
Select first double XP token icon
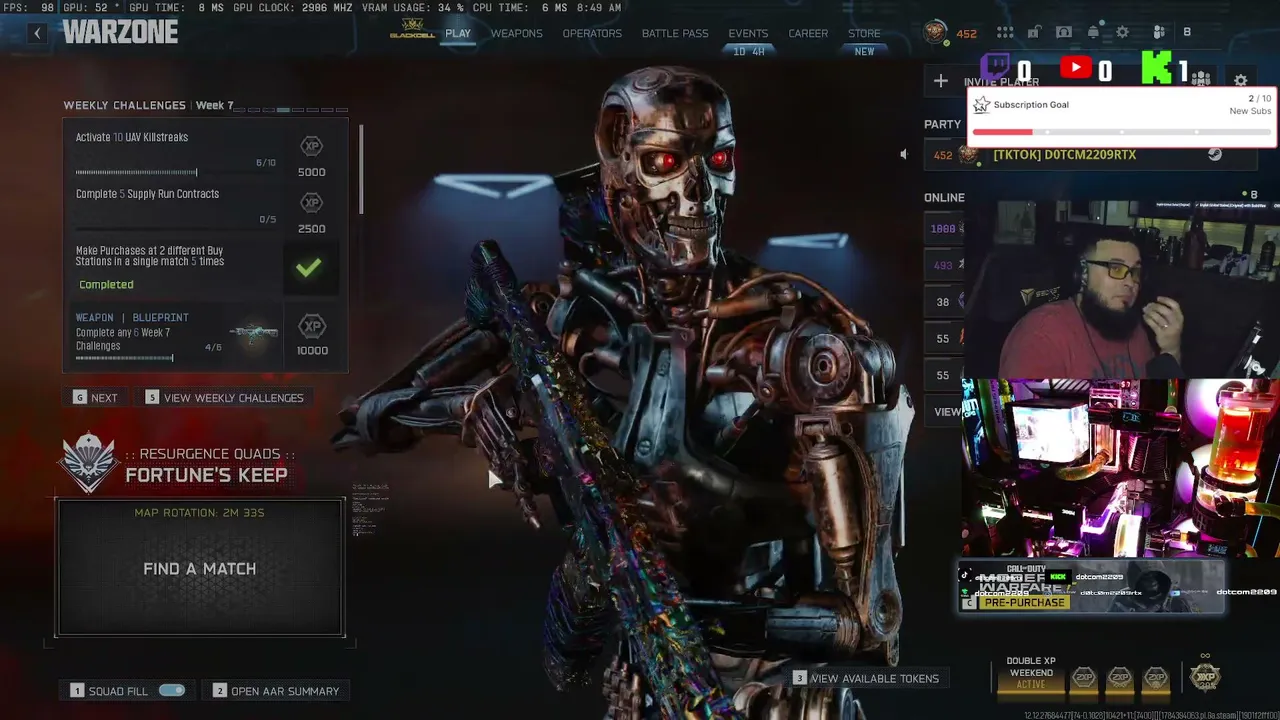pos(1083,678)
